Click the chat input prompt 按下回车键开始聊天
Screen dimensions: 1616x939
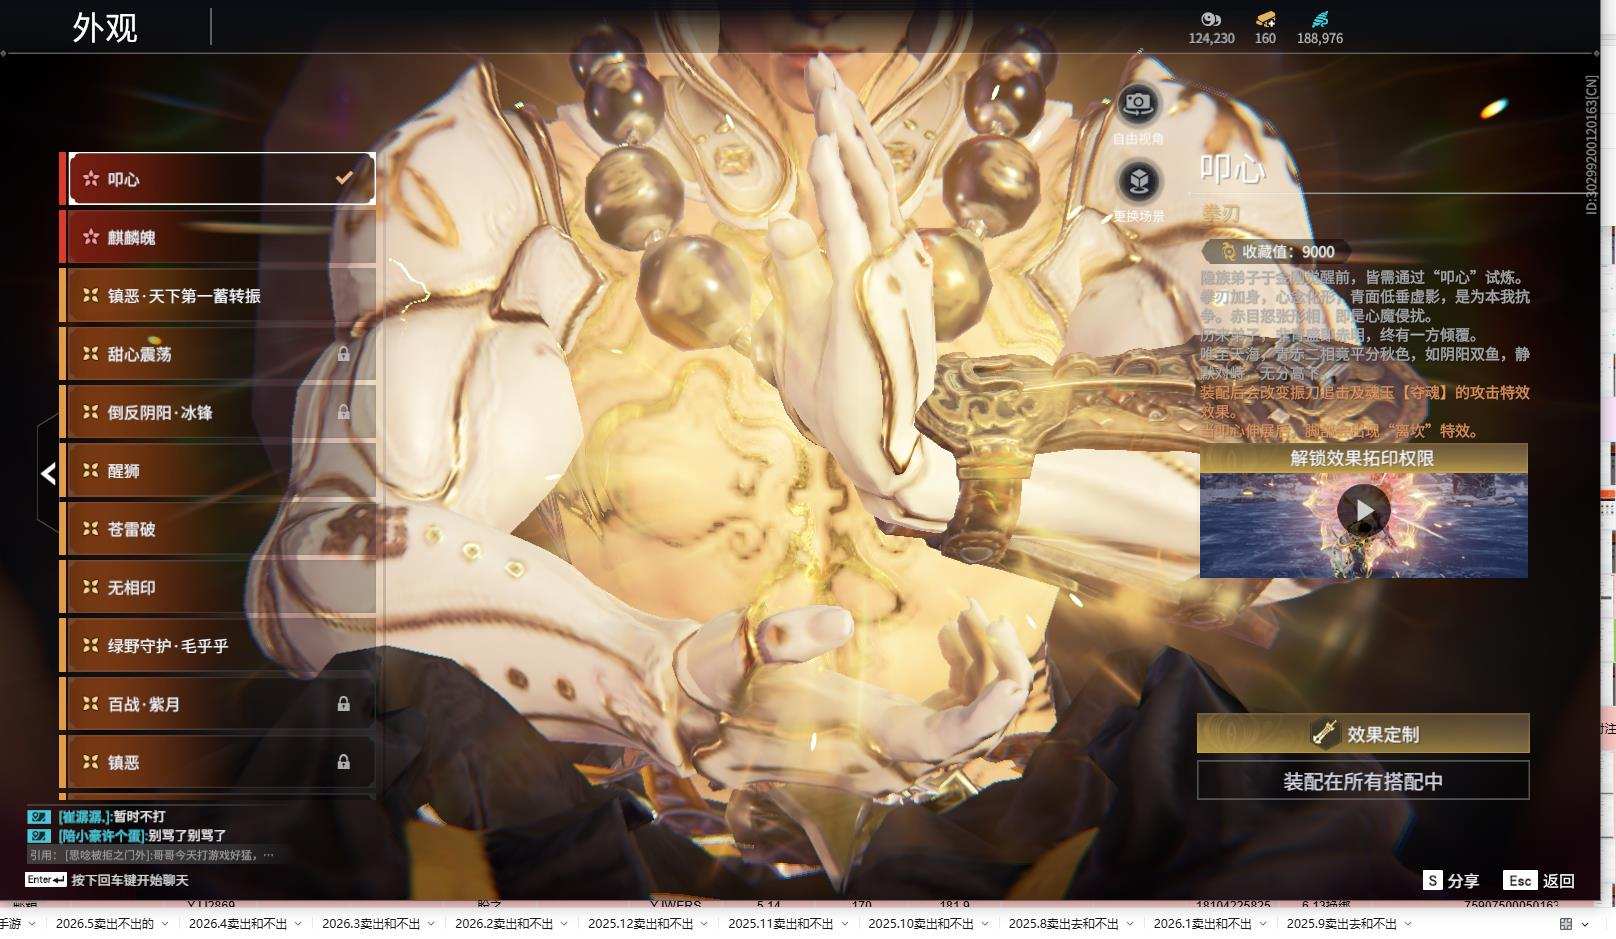130,880
